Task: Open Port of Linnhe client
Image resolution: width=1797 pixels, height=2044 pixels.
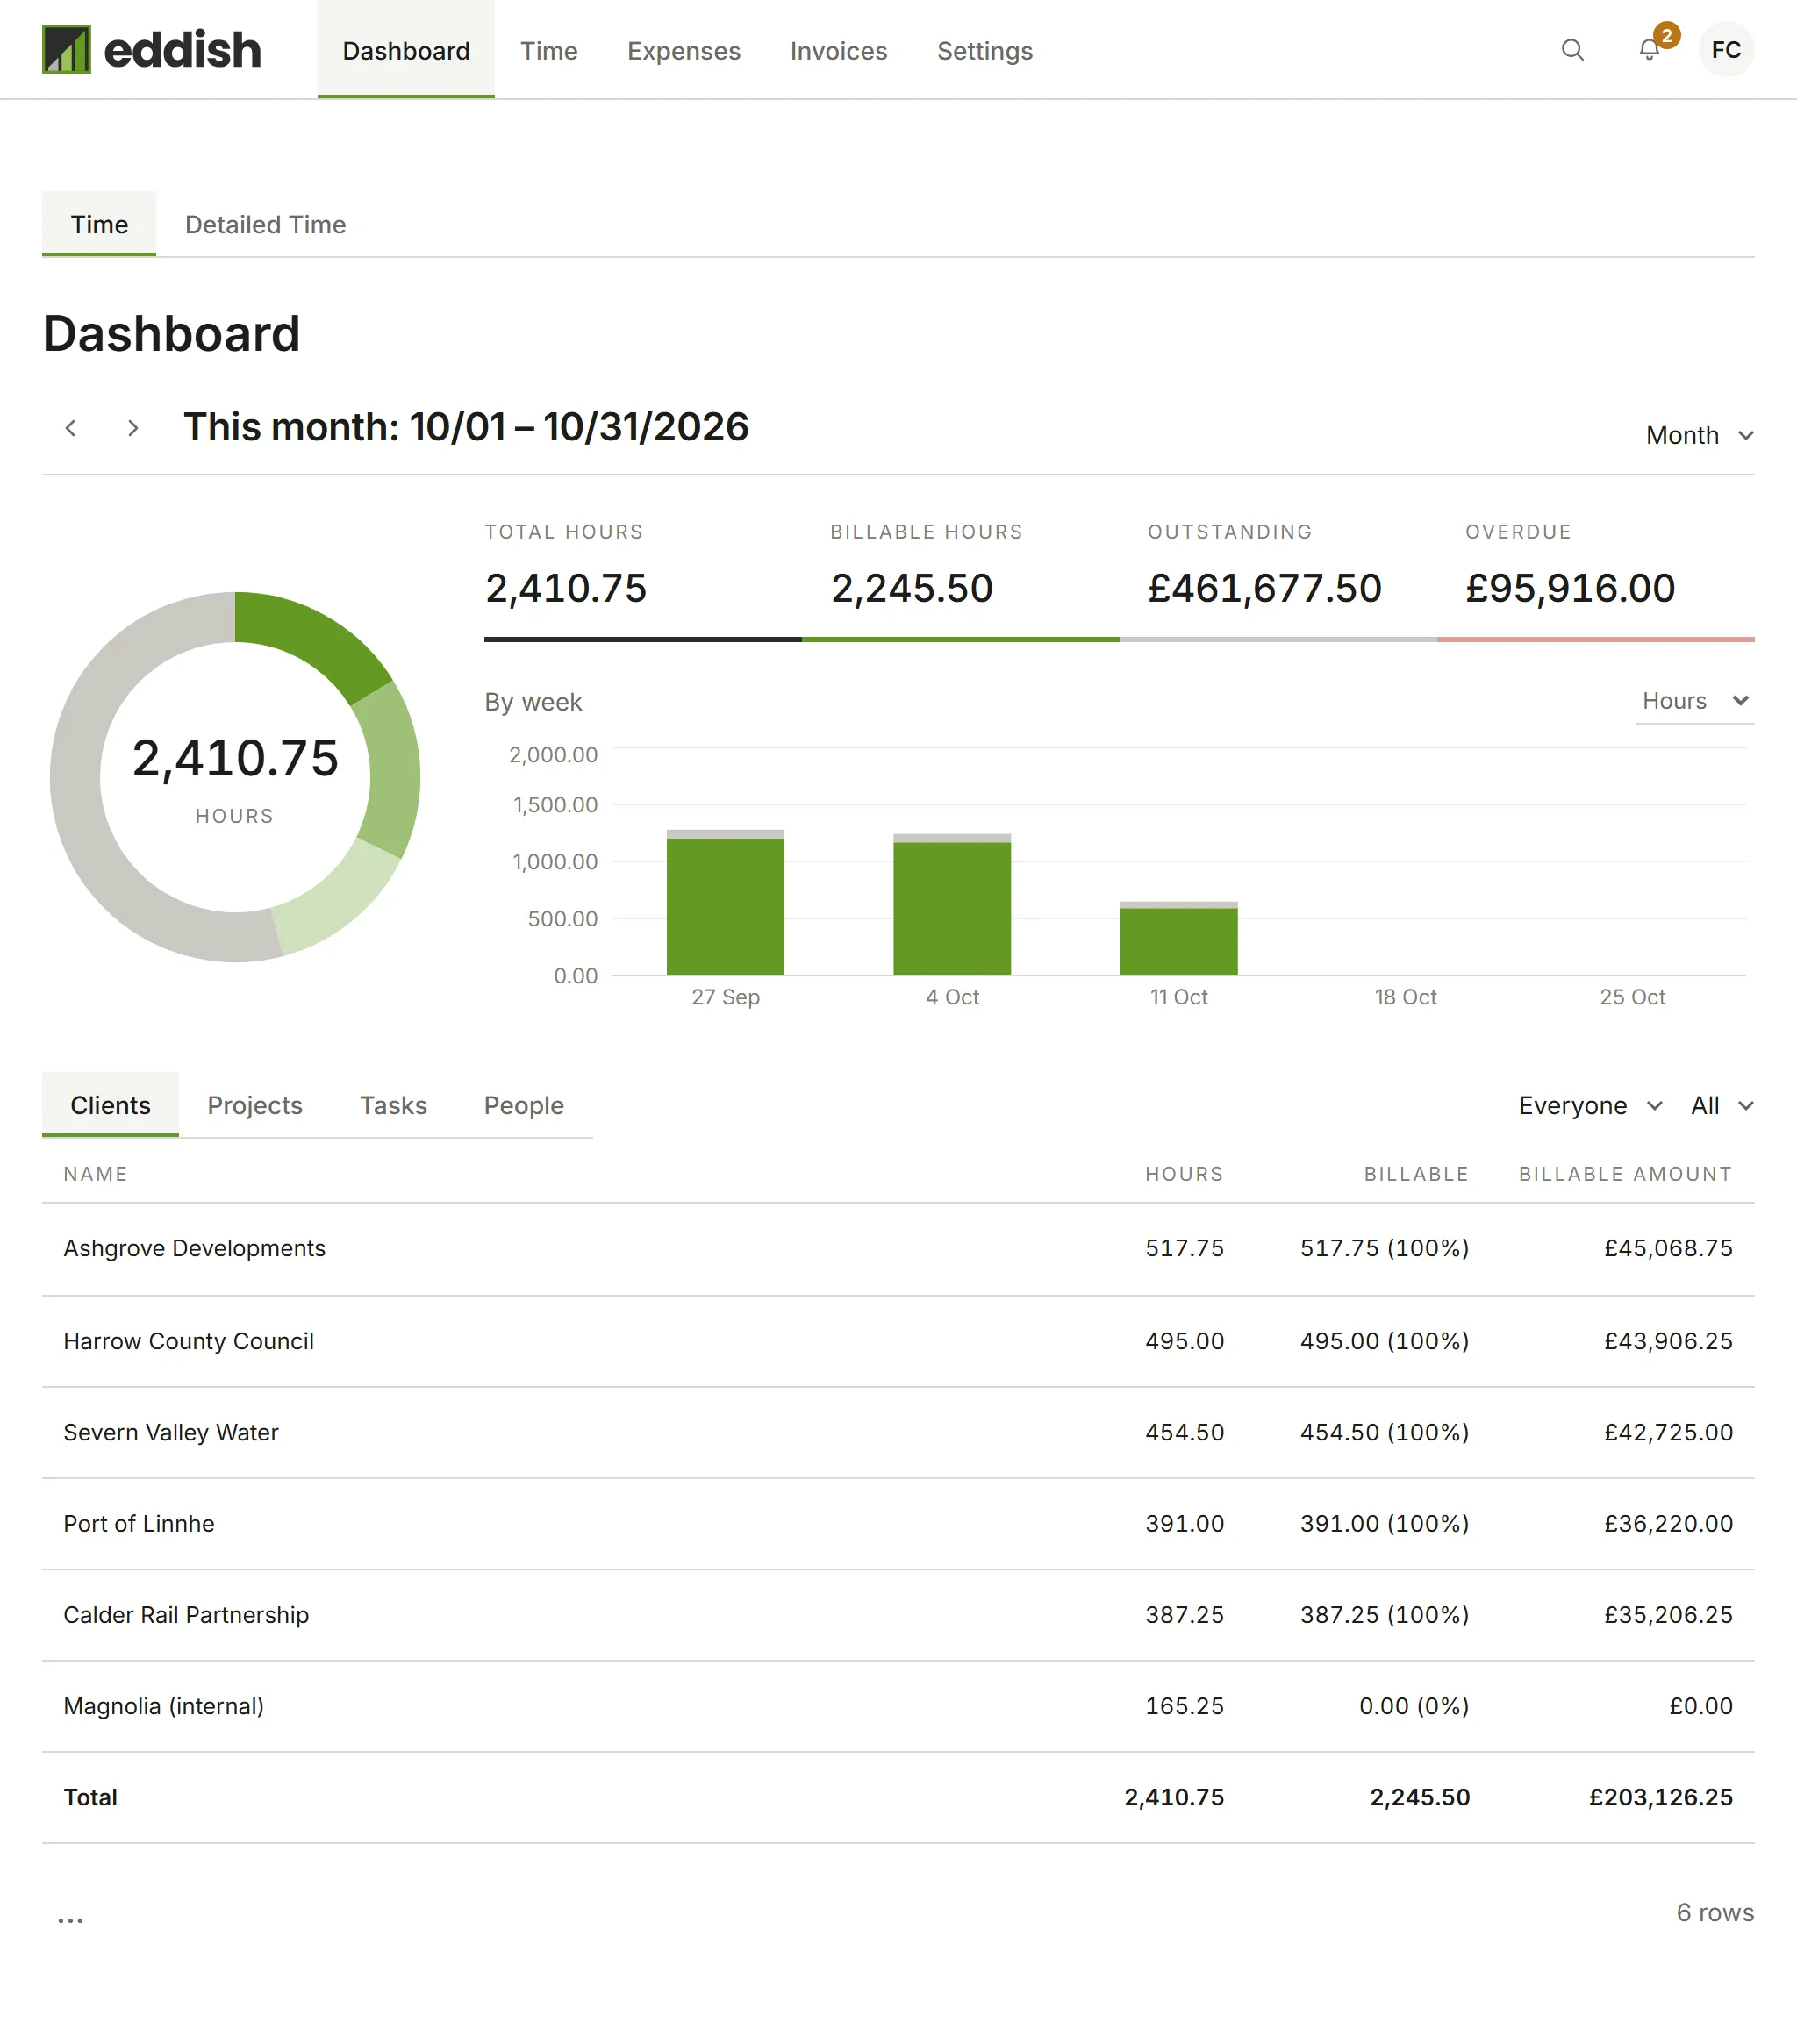Action: [x=139, y=1523]
